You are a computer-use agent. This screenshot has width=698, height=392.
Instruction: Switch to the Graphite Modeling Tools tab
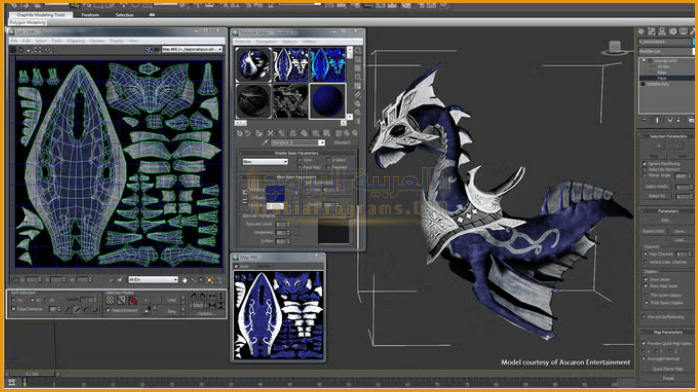tap(41, 15)
